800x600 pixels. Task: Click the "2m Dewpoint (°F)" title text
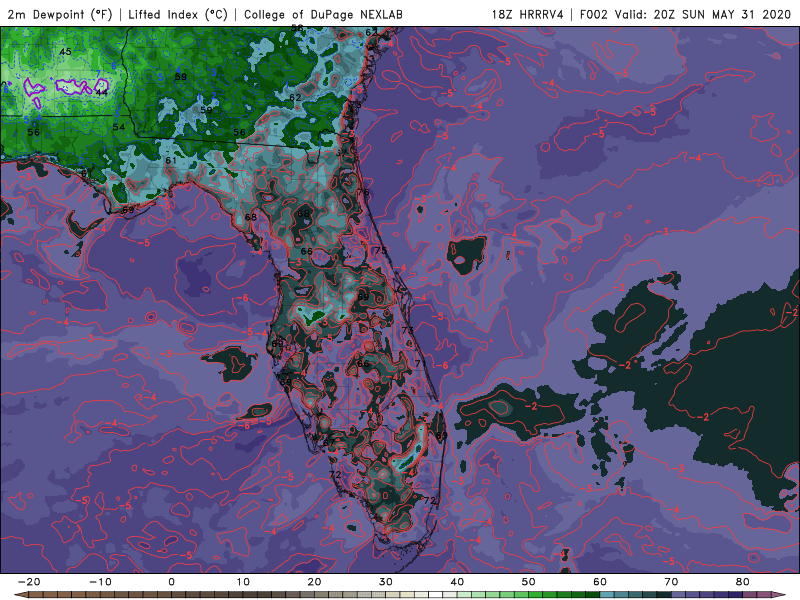60,14
